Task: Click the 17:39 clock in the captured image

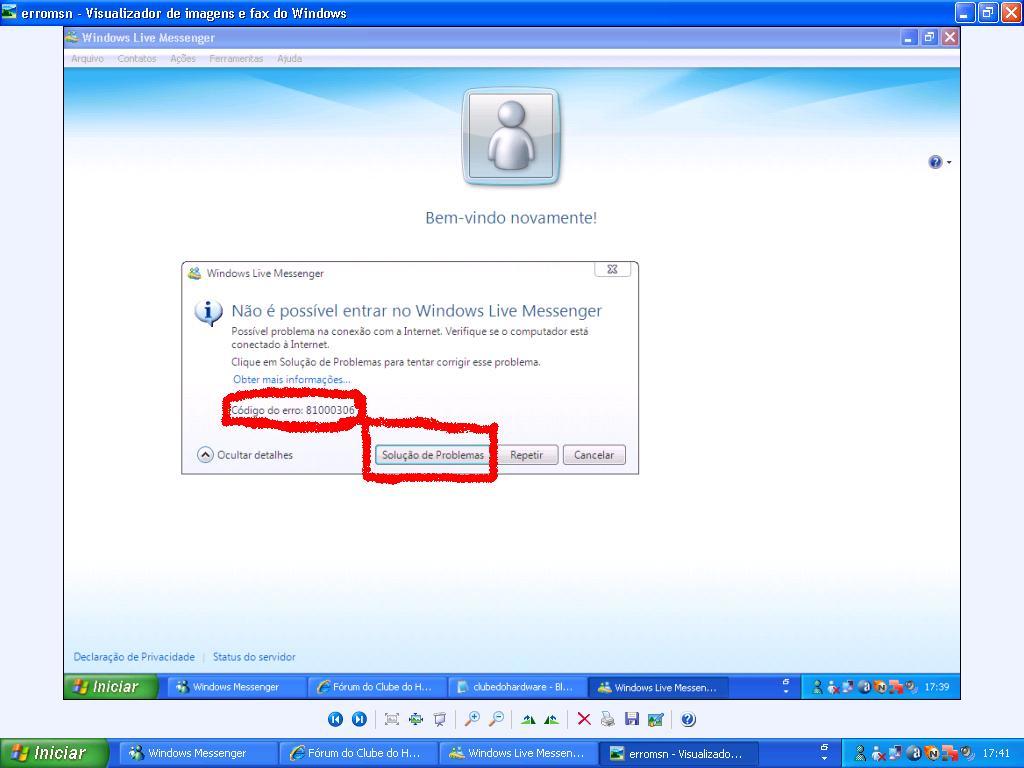Action: coord(937,687)
